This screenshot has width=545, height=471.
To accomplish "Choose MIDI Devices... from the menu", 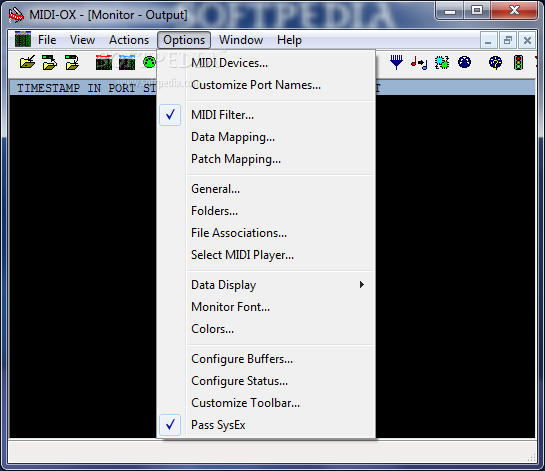I will click(x=266, y=63).
